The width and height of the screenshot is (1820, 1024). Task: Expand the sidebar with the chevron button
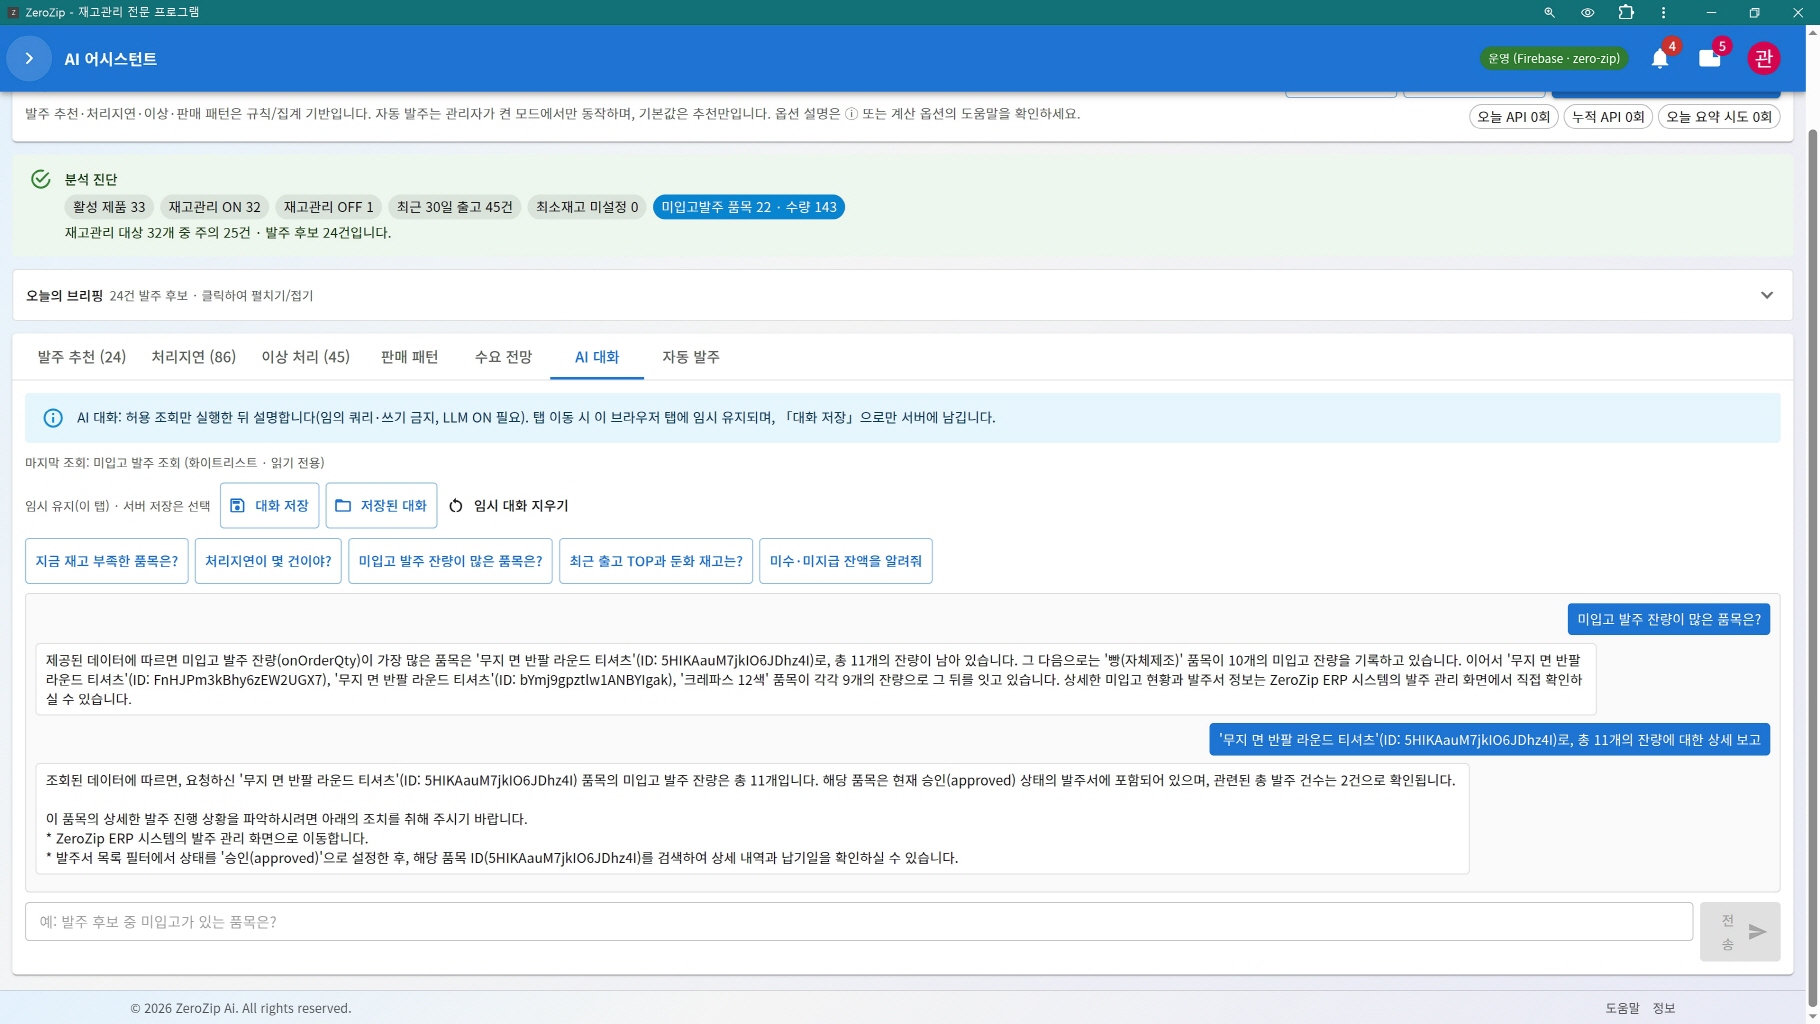pyautogui.click(x=29, y=59)
